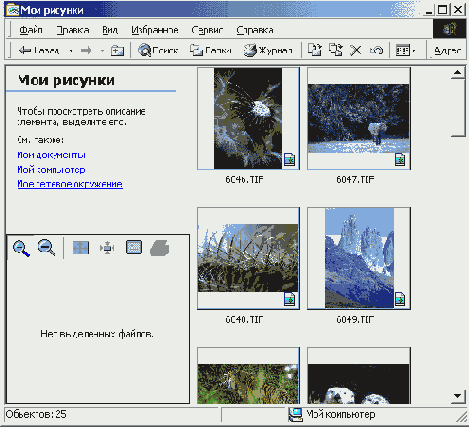Click the Copy To folder icon
This screenshot has width=469, height=427.
(336, 50)
